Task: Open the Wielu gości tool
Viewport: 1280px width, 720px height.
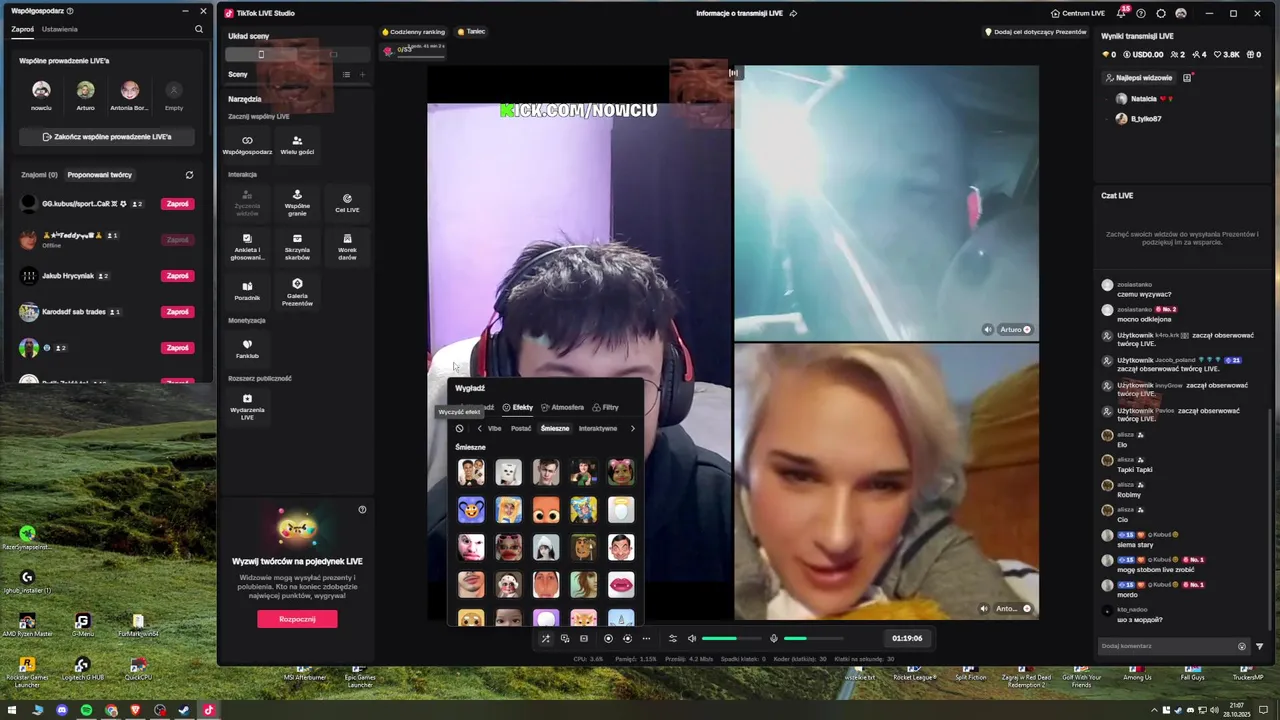Action: [297, 145]
